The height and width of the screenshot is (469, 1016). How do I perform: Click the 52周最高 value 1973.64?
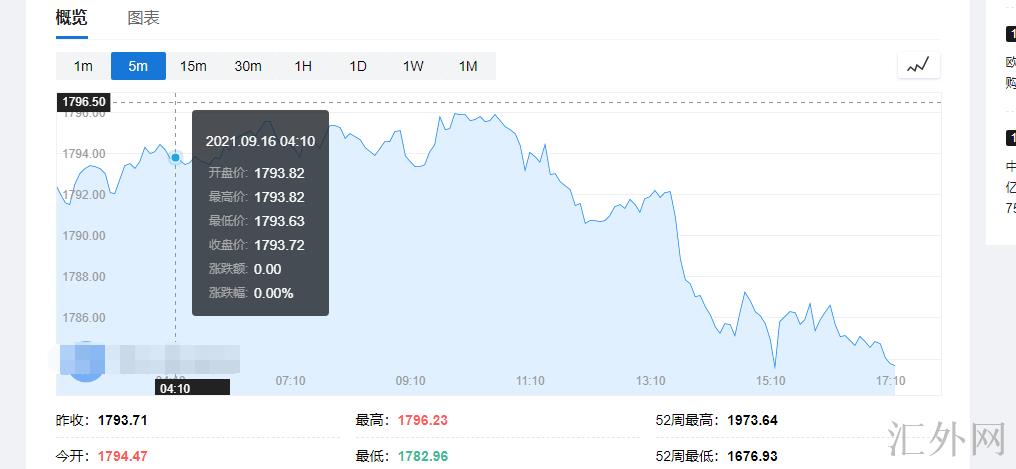[x=752, y=420]
